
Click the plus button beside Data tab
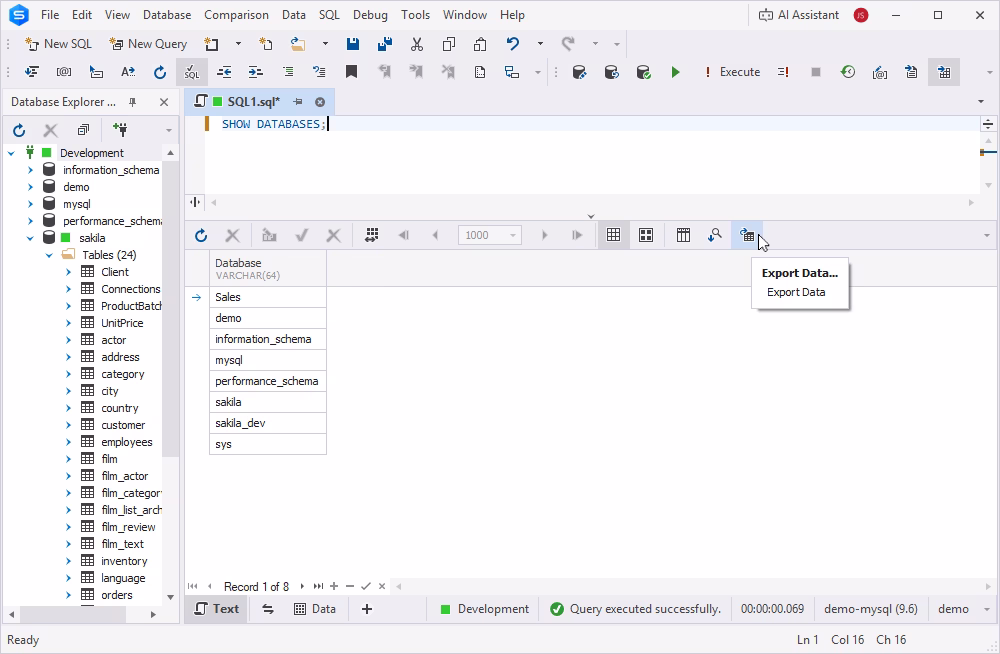367,609
